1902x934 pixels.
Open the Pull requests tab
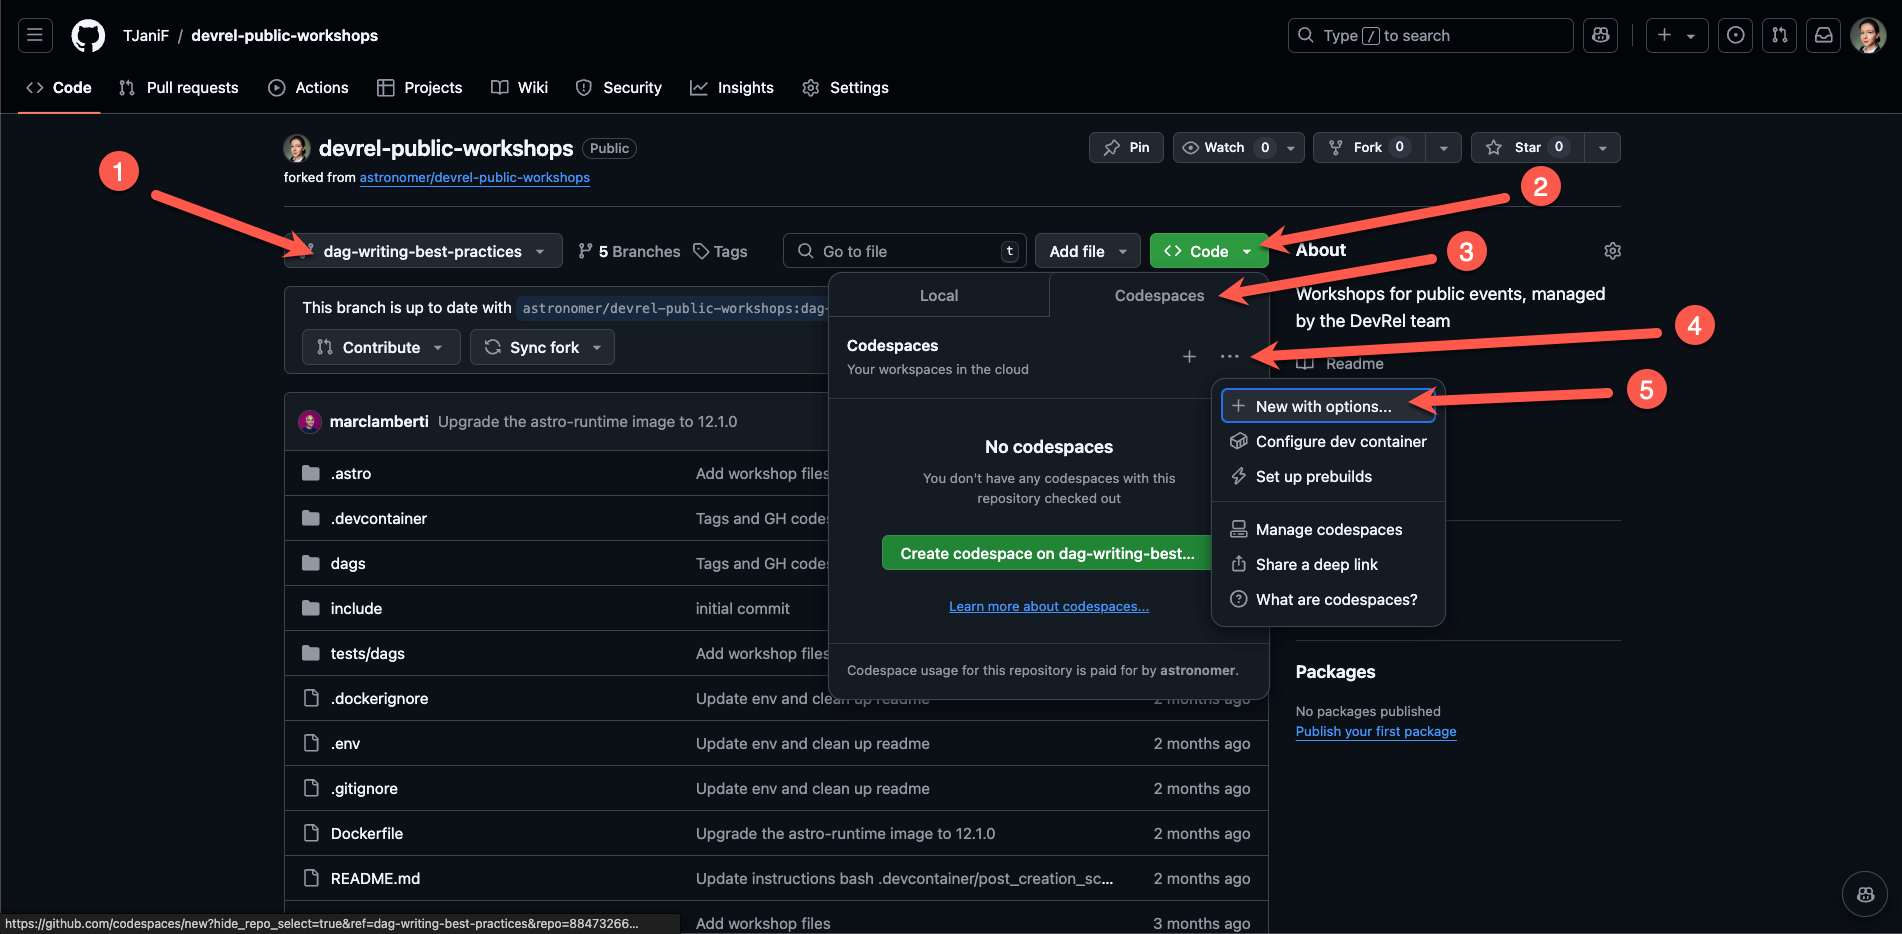click(x=179, y=87)
